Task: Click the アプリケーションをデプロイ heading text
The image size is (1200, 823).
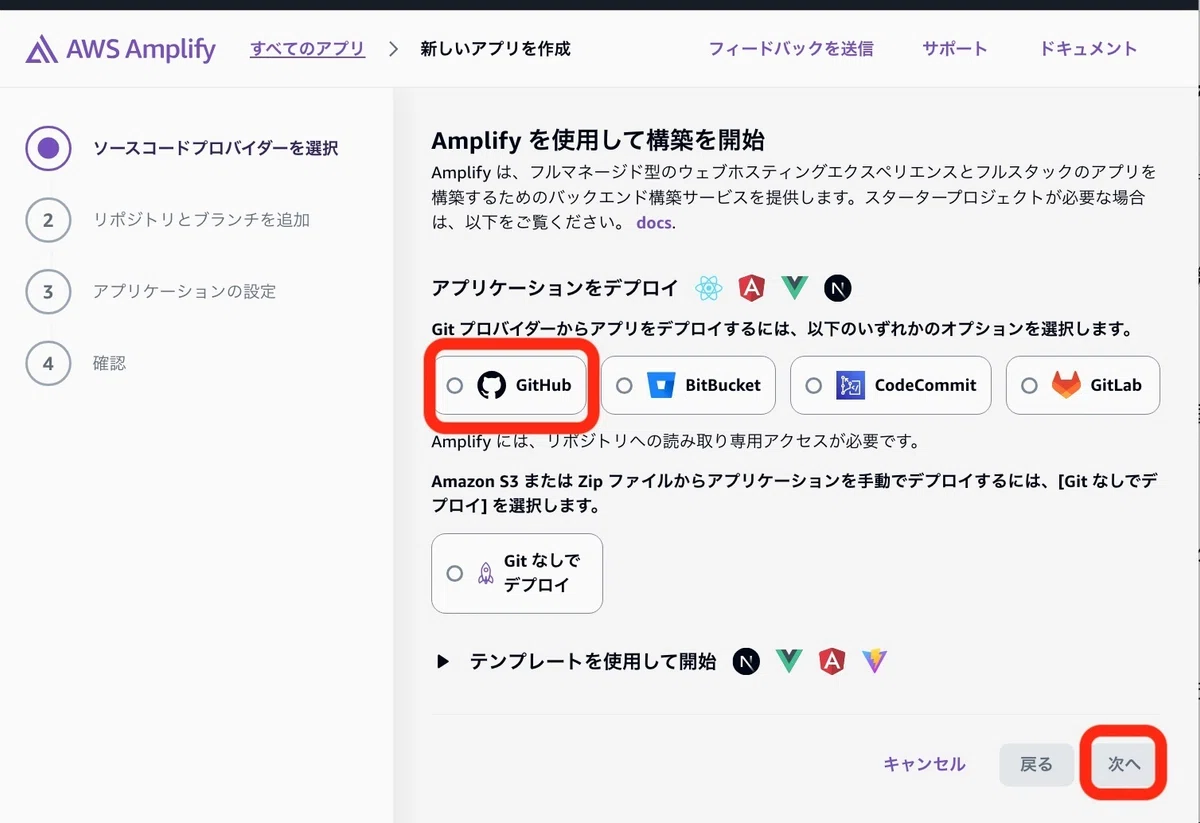Action: point(555,289)
